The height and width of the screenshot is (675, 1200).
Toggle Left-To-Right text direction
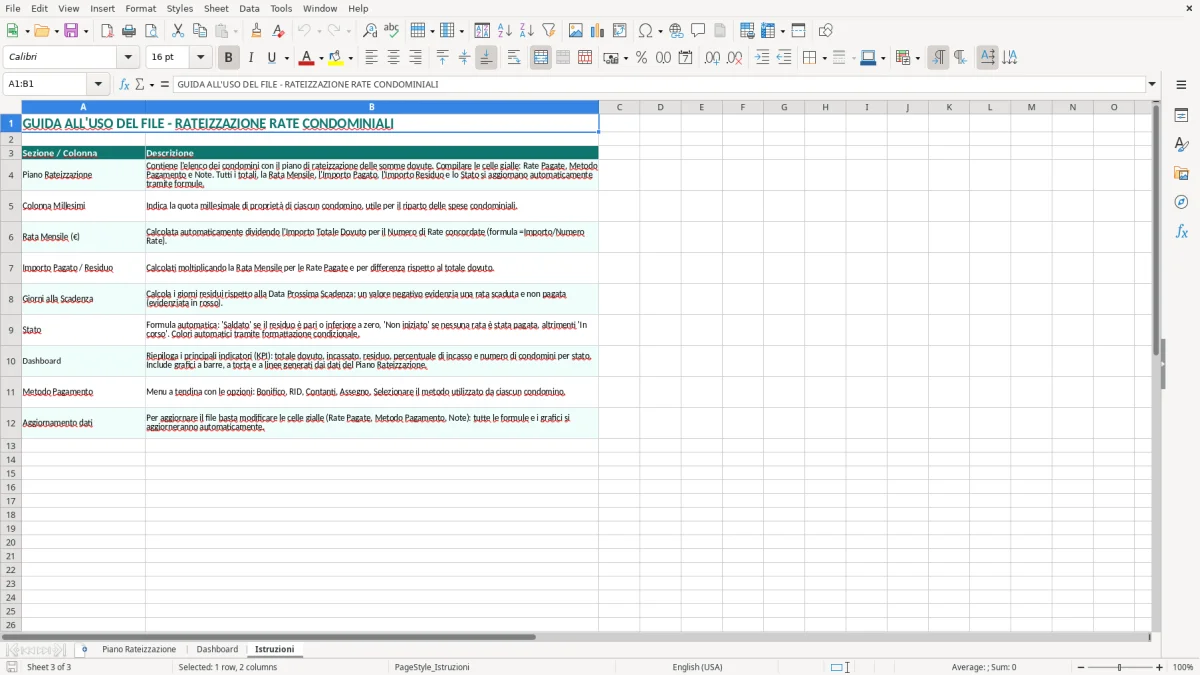tap(938, 58)
